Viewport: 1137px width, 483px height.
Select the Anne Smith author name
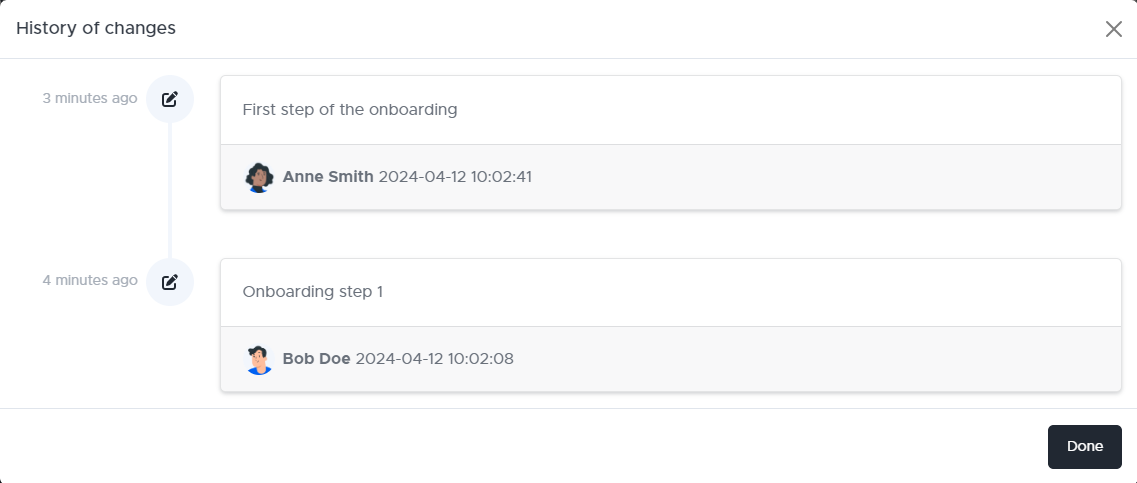tap(328, 177)
